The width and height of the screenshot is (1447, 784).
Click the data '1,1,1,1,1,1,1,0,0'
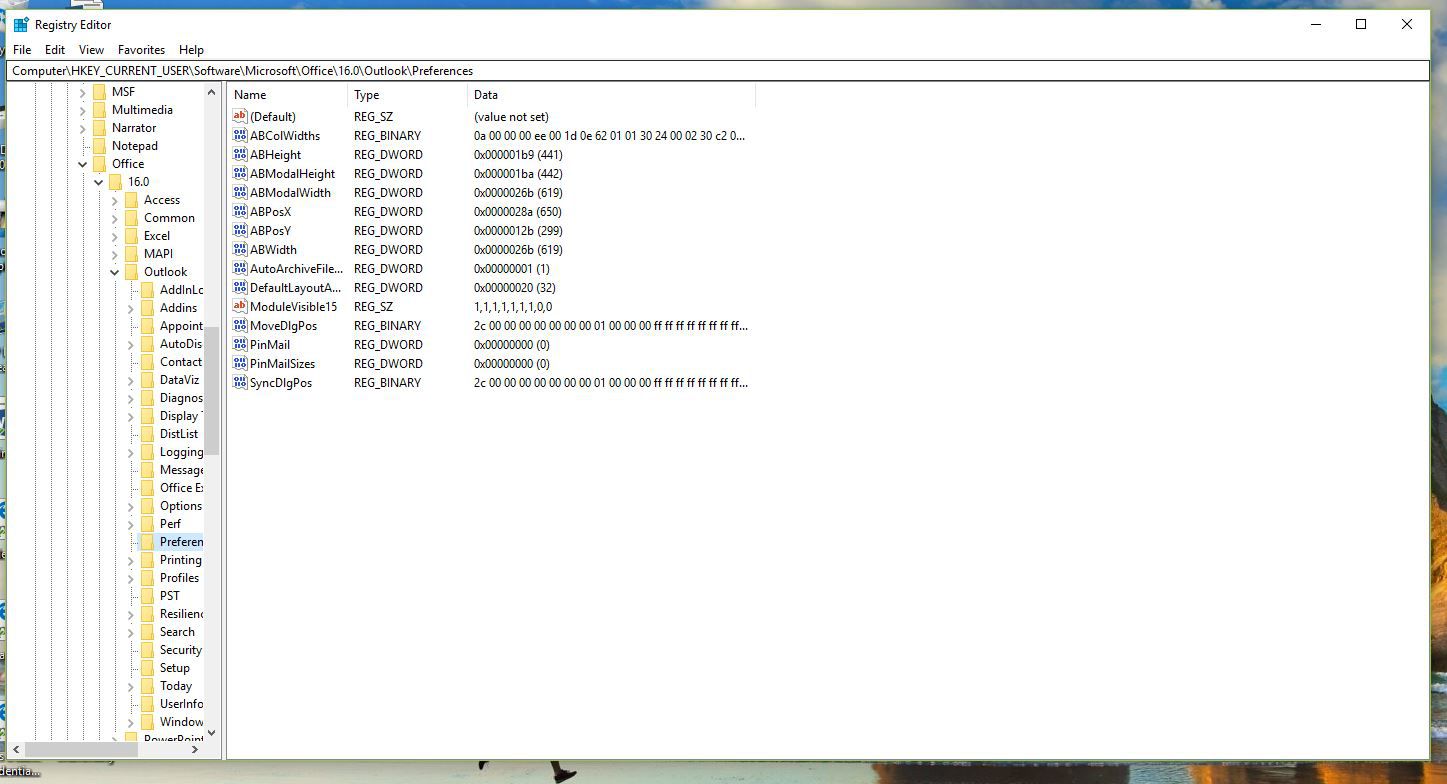pos(513,307)
